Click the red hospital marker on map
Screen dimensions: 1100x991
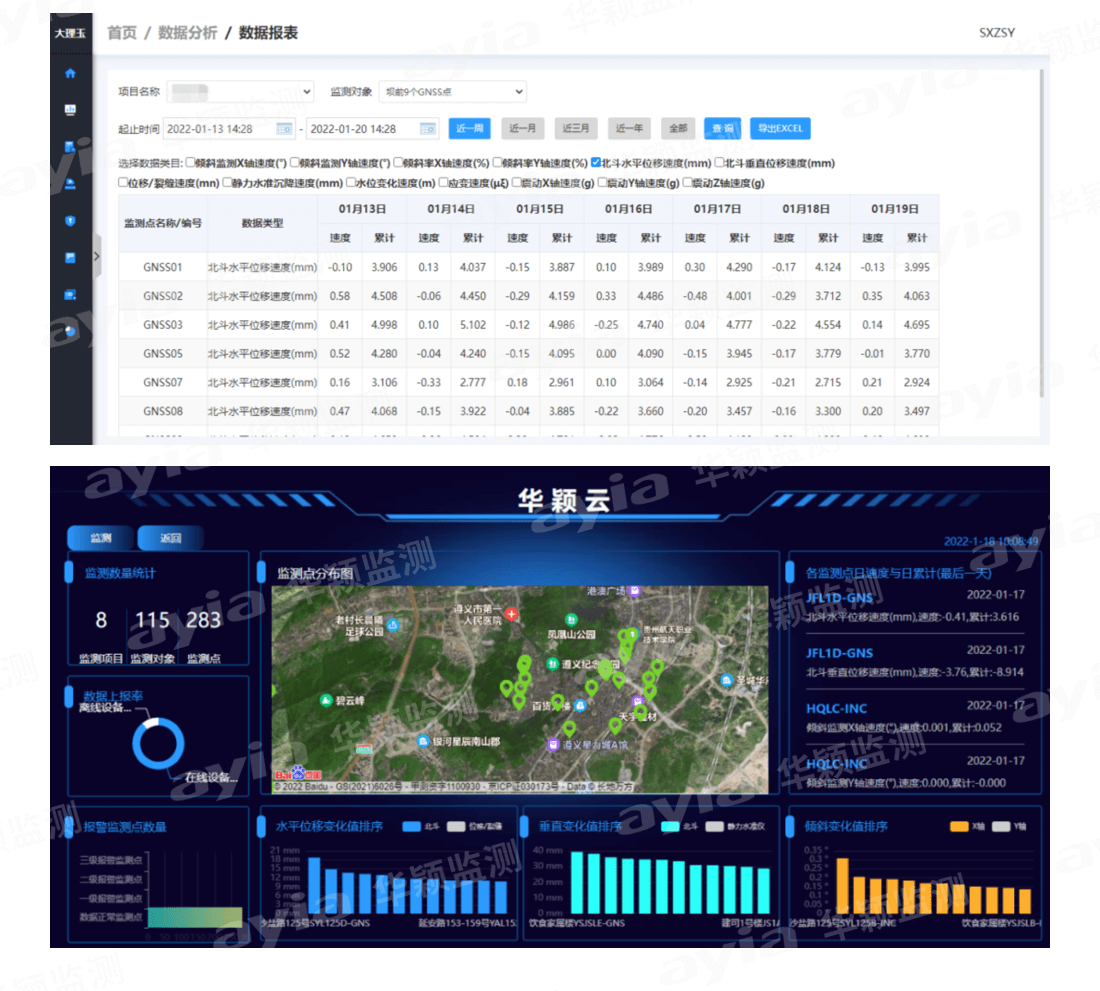pyautogui.click(x=512, y=613)
